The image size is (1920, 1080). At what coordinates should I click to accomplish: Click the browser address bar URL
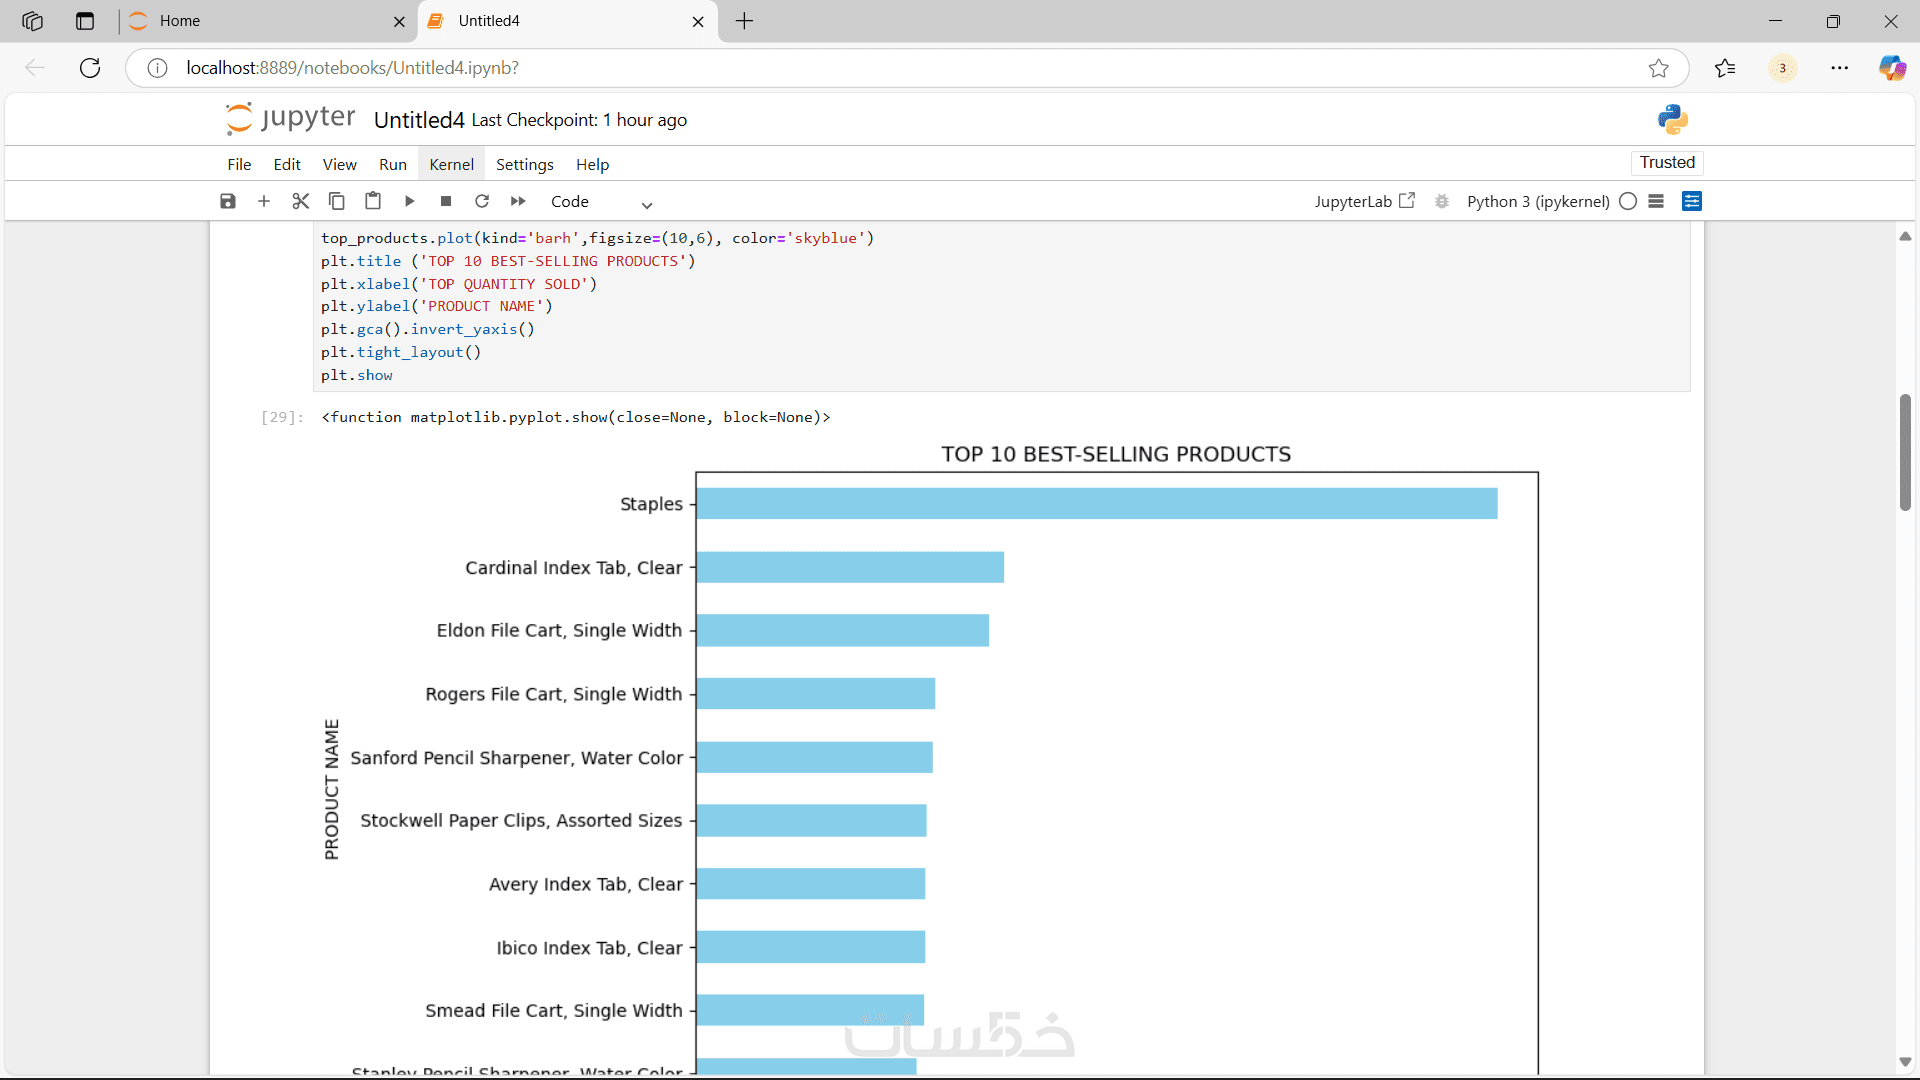352,68
